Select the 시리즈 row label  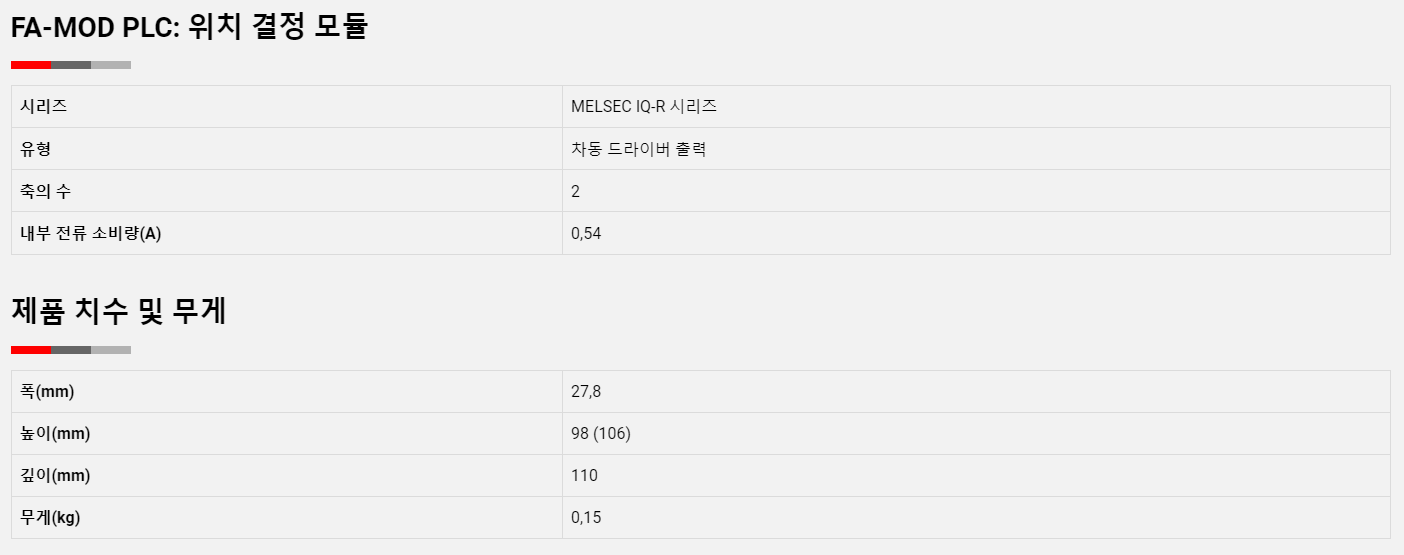point(44,106)
